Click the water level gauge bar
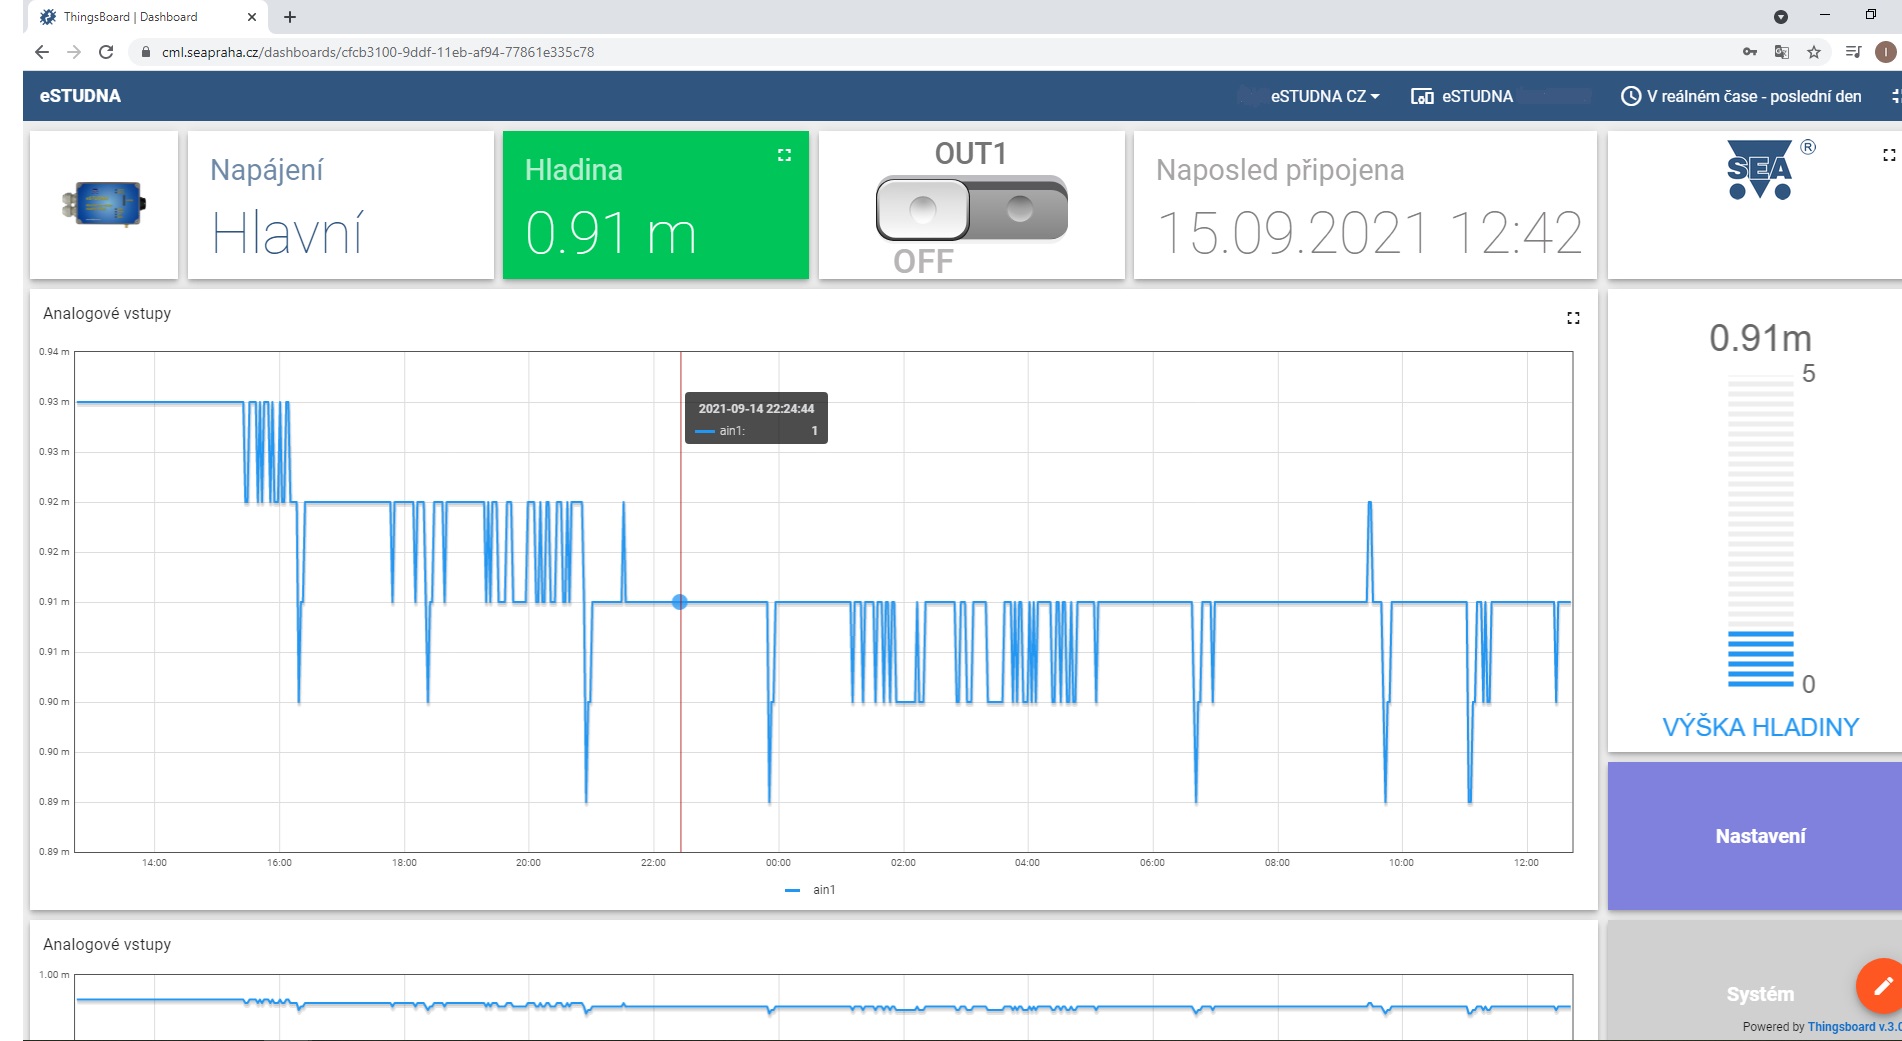Image resolution: width=1902 pixels, height=1041 pixels. [1761, 531]
